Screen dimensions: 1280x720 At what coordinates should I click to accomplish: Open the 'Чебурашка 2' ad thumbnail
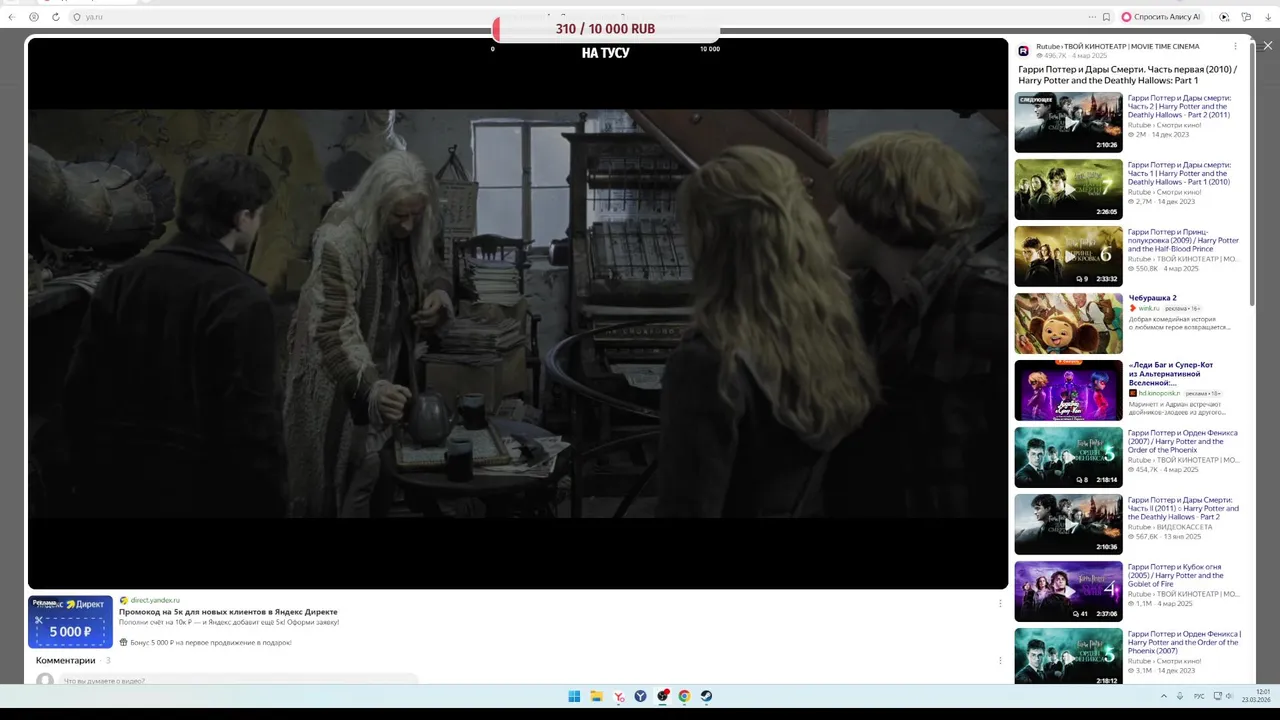point(1068,323)
